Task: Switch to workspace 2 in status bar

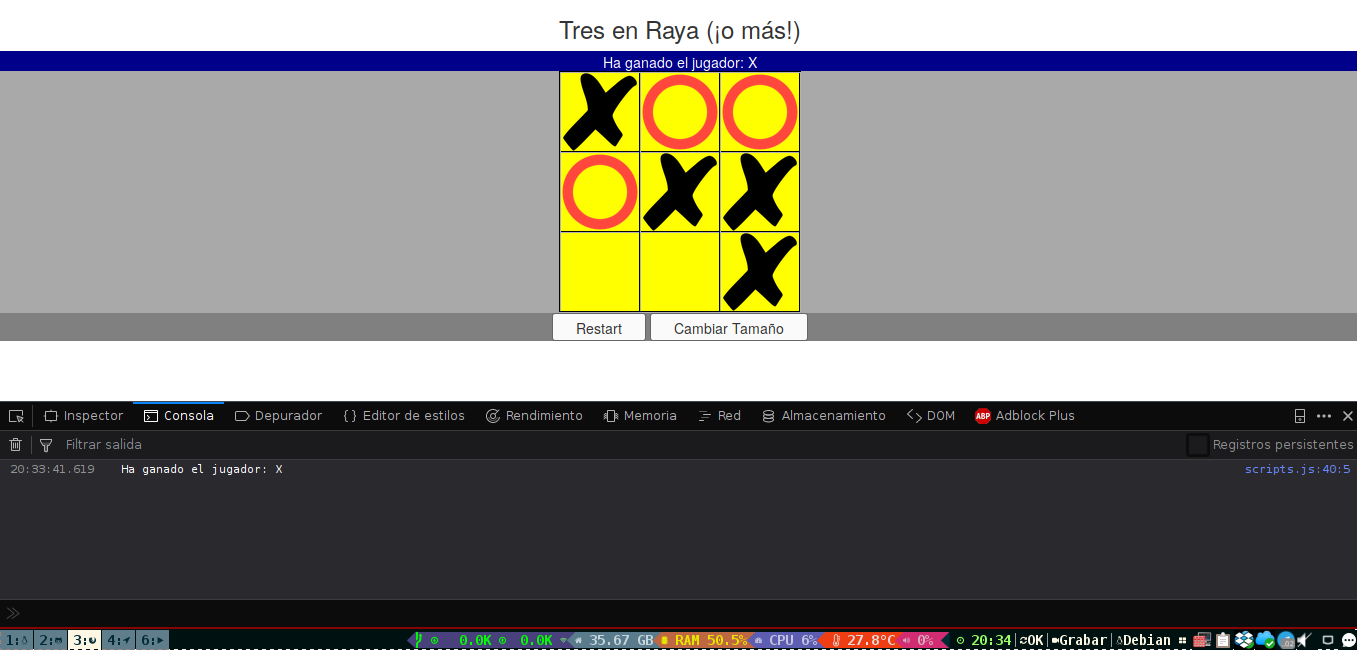Action: pos(51,640)
